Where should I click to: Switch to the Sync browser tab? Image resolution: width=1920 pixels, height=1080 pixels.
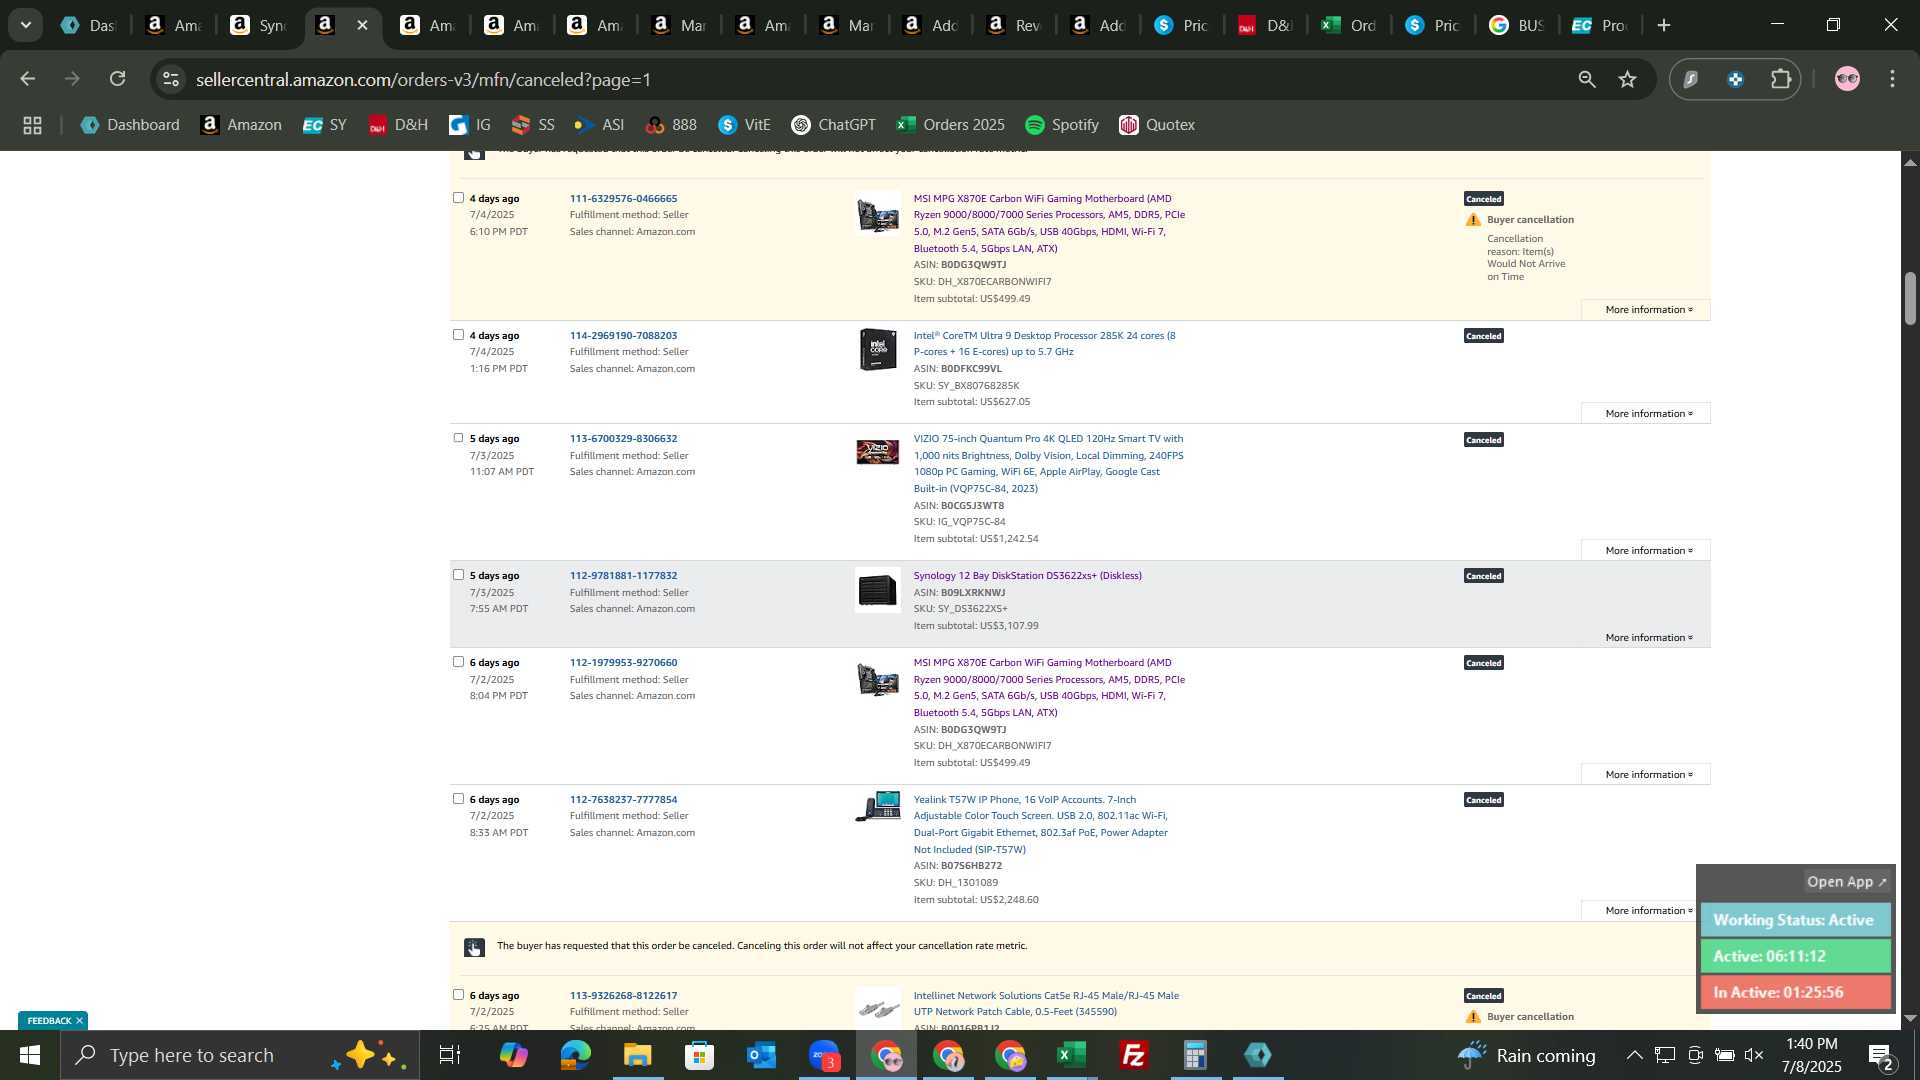click(259, 25)
